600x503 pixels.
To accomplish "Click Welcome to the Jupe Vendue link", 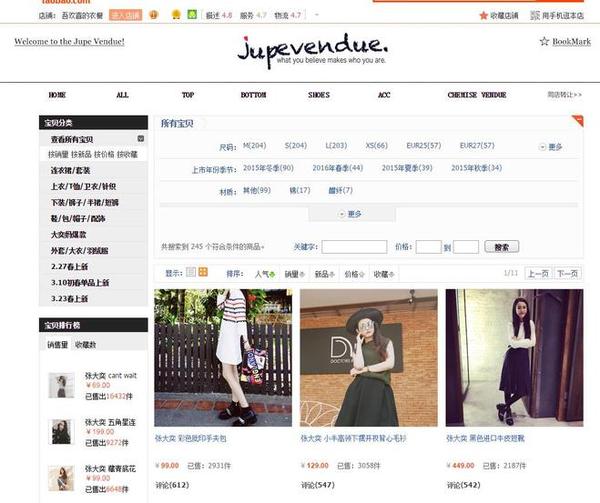I will 69,41.
